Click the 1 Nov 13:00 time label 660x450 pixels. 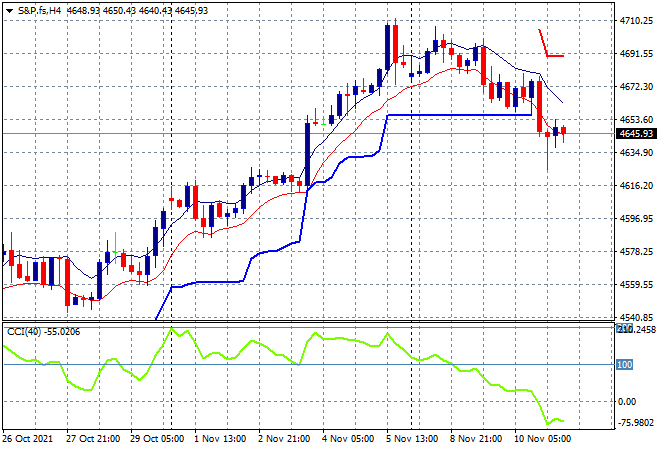(220, 439)
